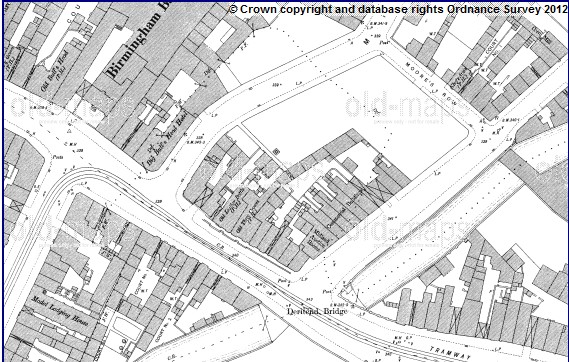Click the Crown copyright Ordnance Survey notice
The height and width of the screenshot is (362, 569).
[397, 9]
